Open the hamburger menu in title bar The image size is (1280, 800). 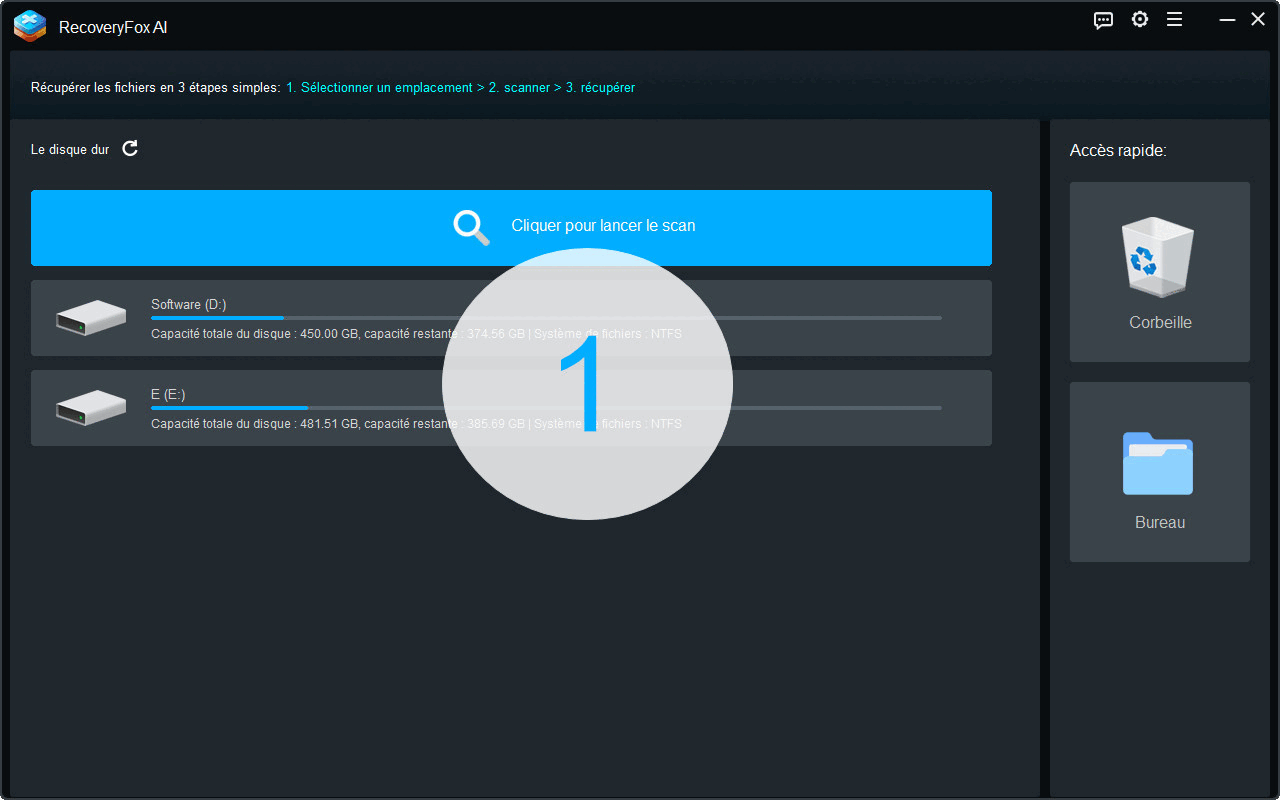click(1174, 20)
